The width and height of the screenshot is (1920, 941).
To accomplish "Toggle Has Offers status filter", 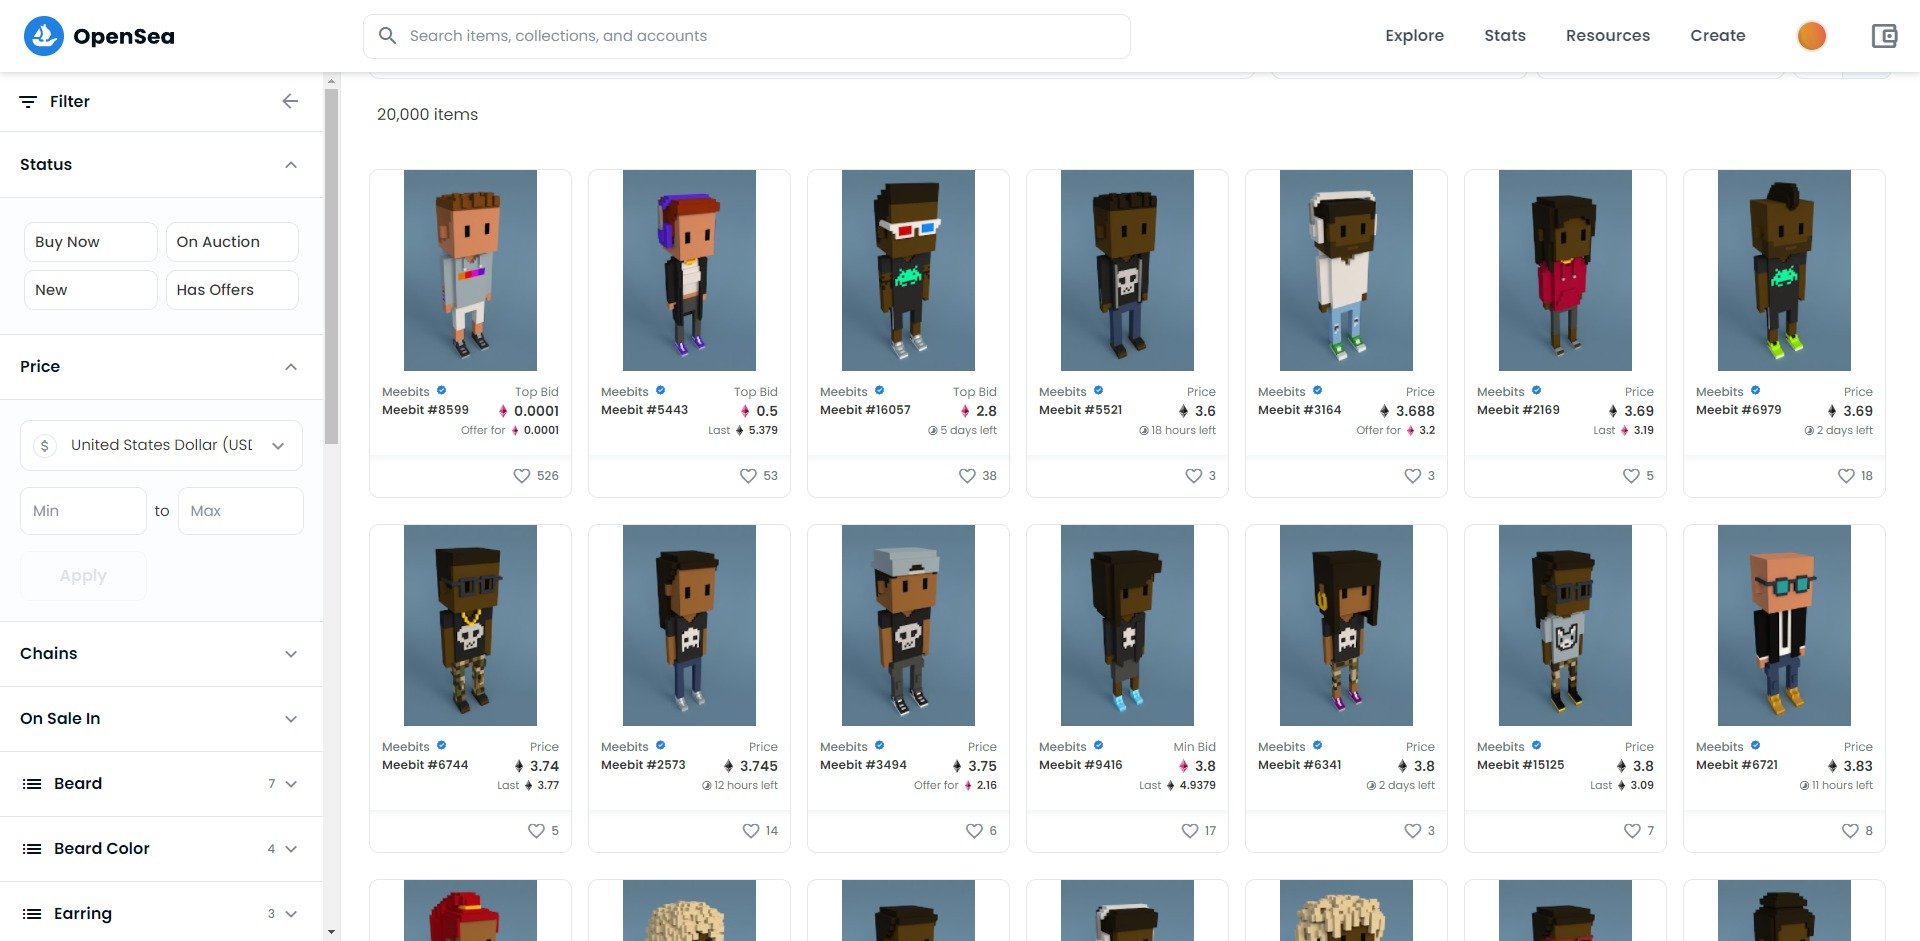I will click(232, 290).
